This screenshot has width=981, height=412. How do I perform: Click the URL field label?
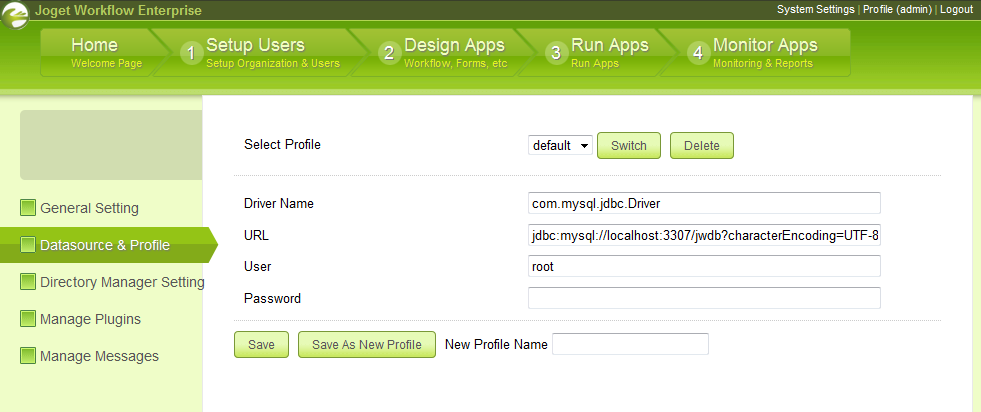(x=256, y=235)
